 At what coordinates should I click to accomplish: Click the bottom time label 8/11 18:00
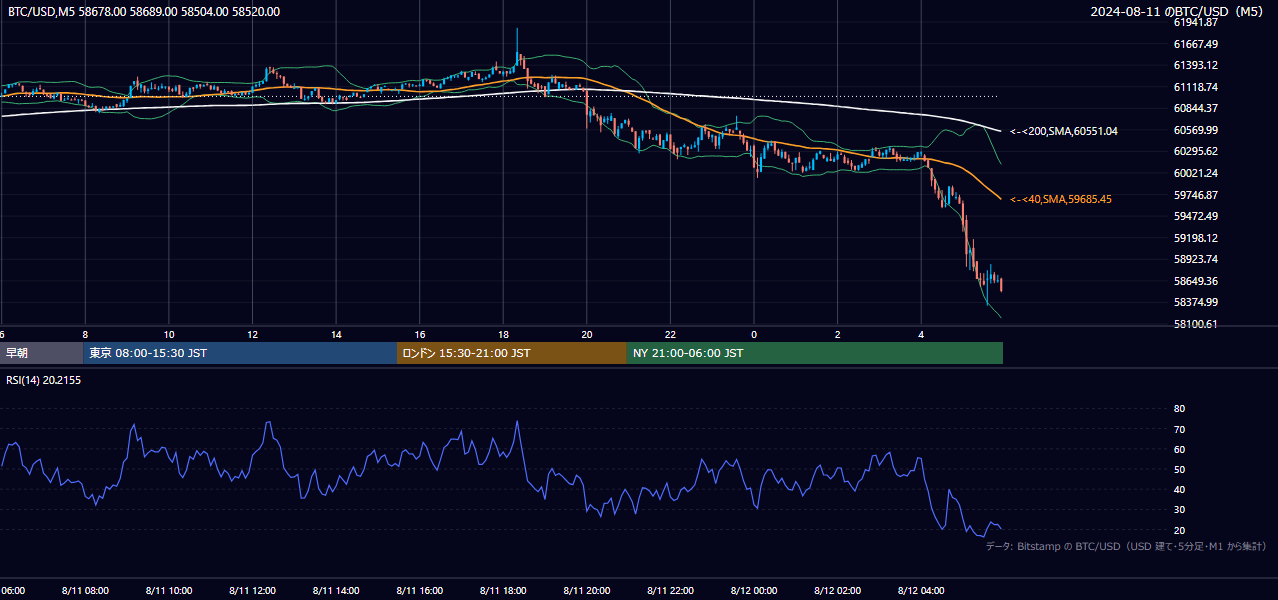[503, 591]
